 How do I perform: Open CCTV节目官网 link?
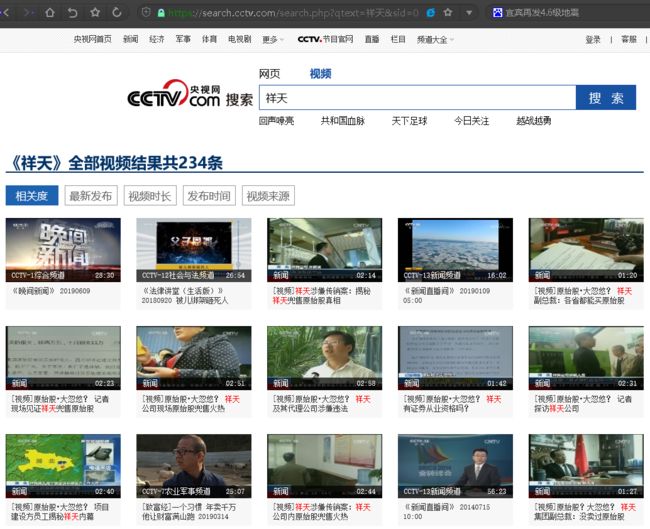click(x=325, y=39)
